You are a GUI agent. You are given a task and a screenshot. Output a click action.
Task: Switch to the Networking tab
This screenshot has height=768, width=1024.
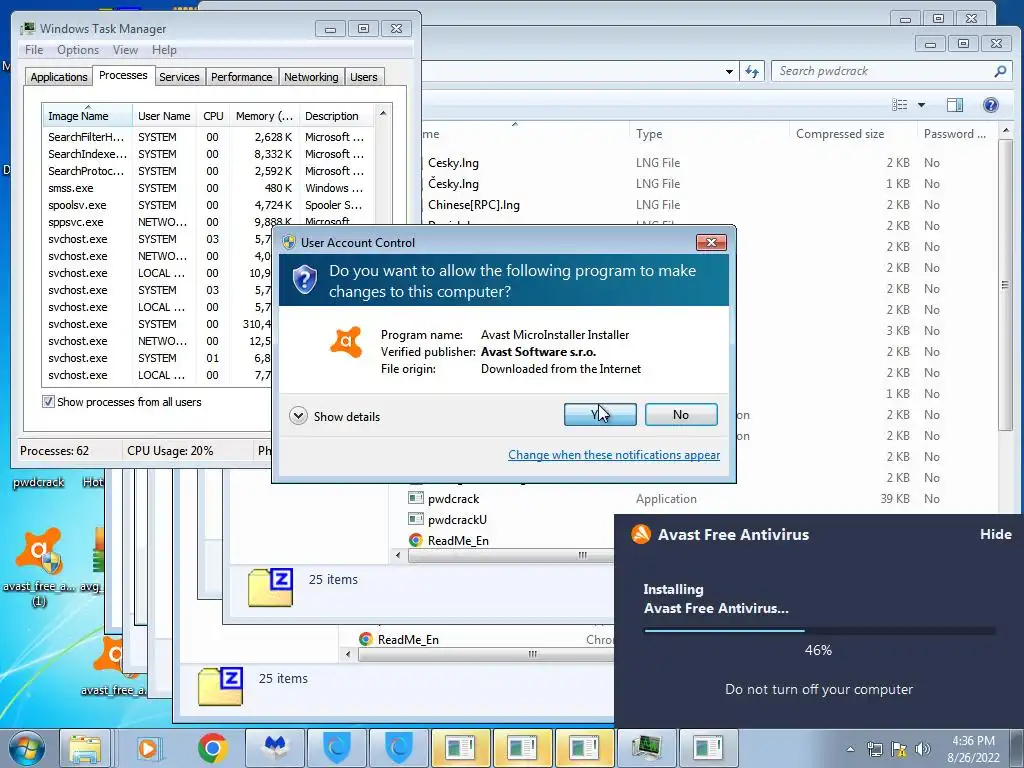tap(311, 77)
